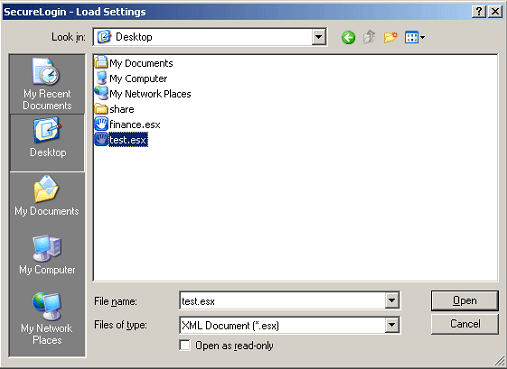Image resolution: width=507 pixels, height=369 pixels.
Task: Select the share folder name
Action: coord(122,109)
